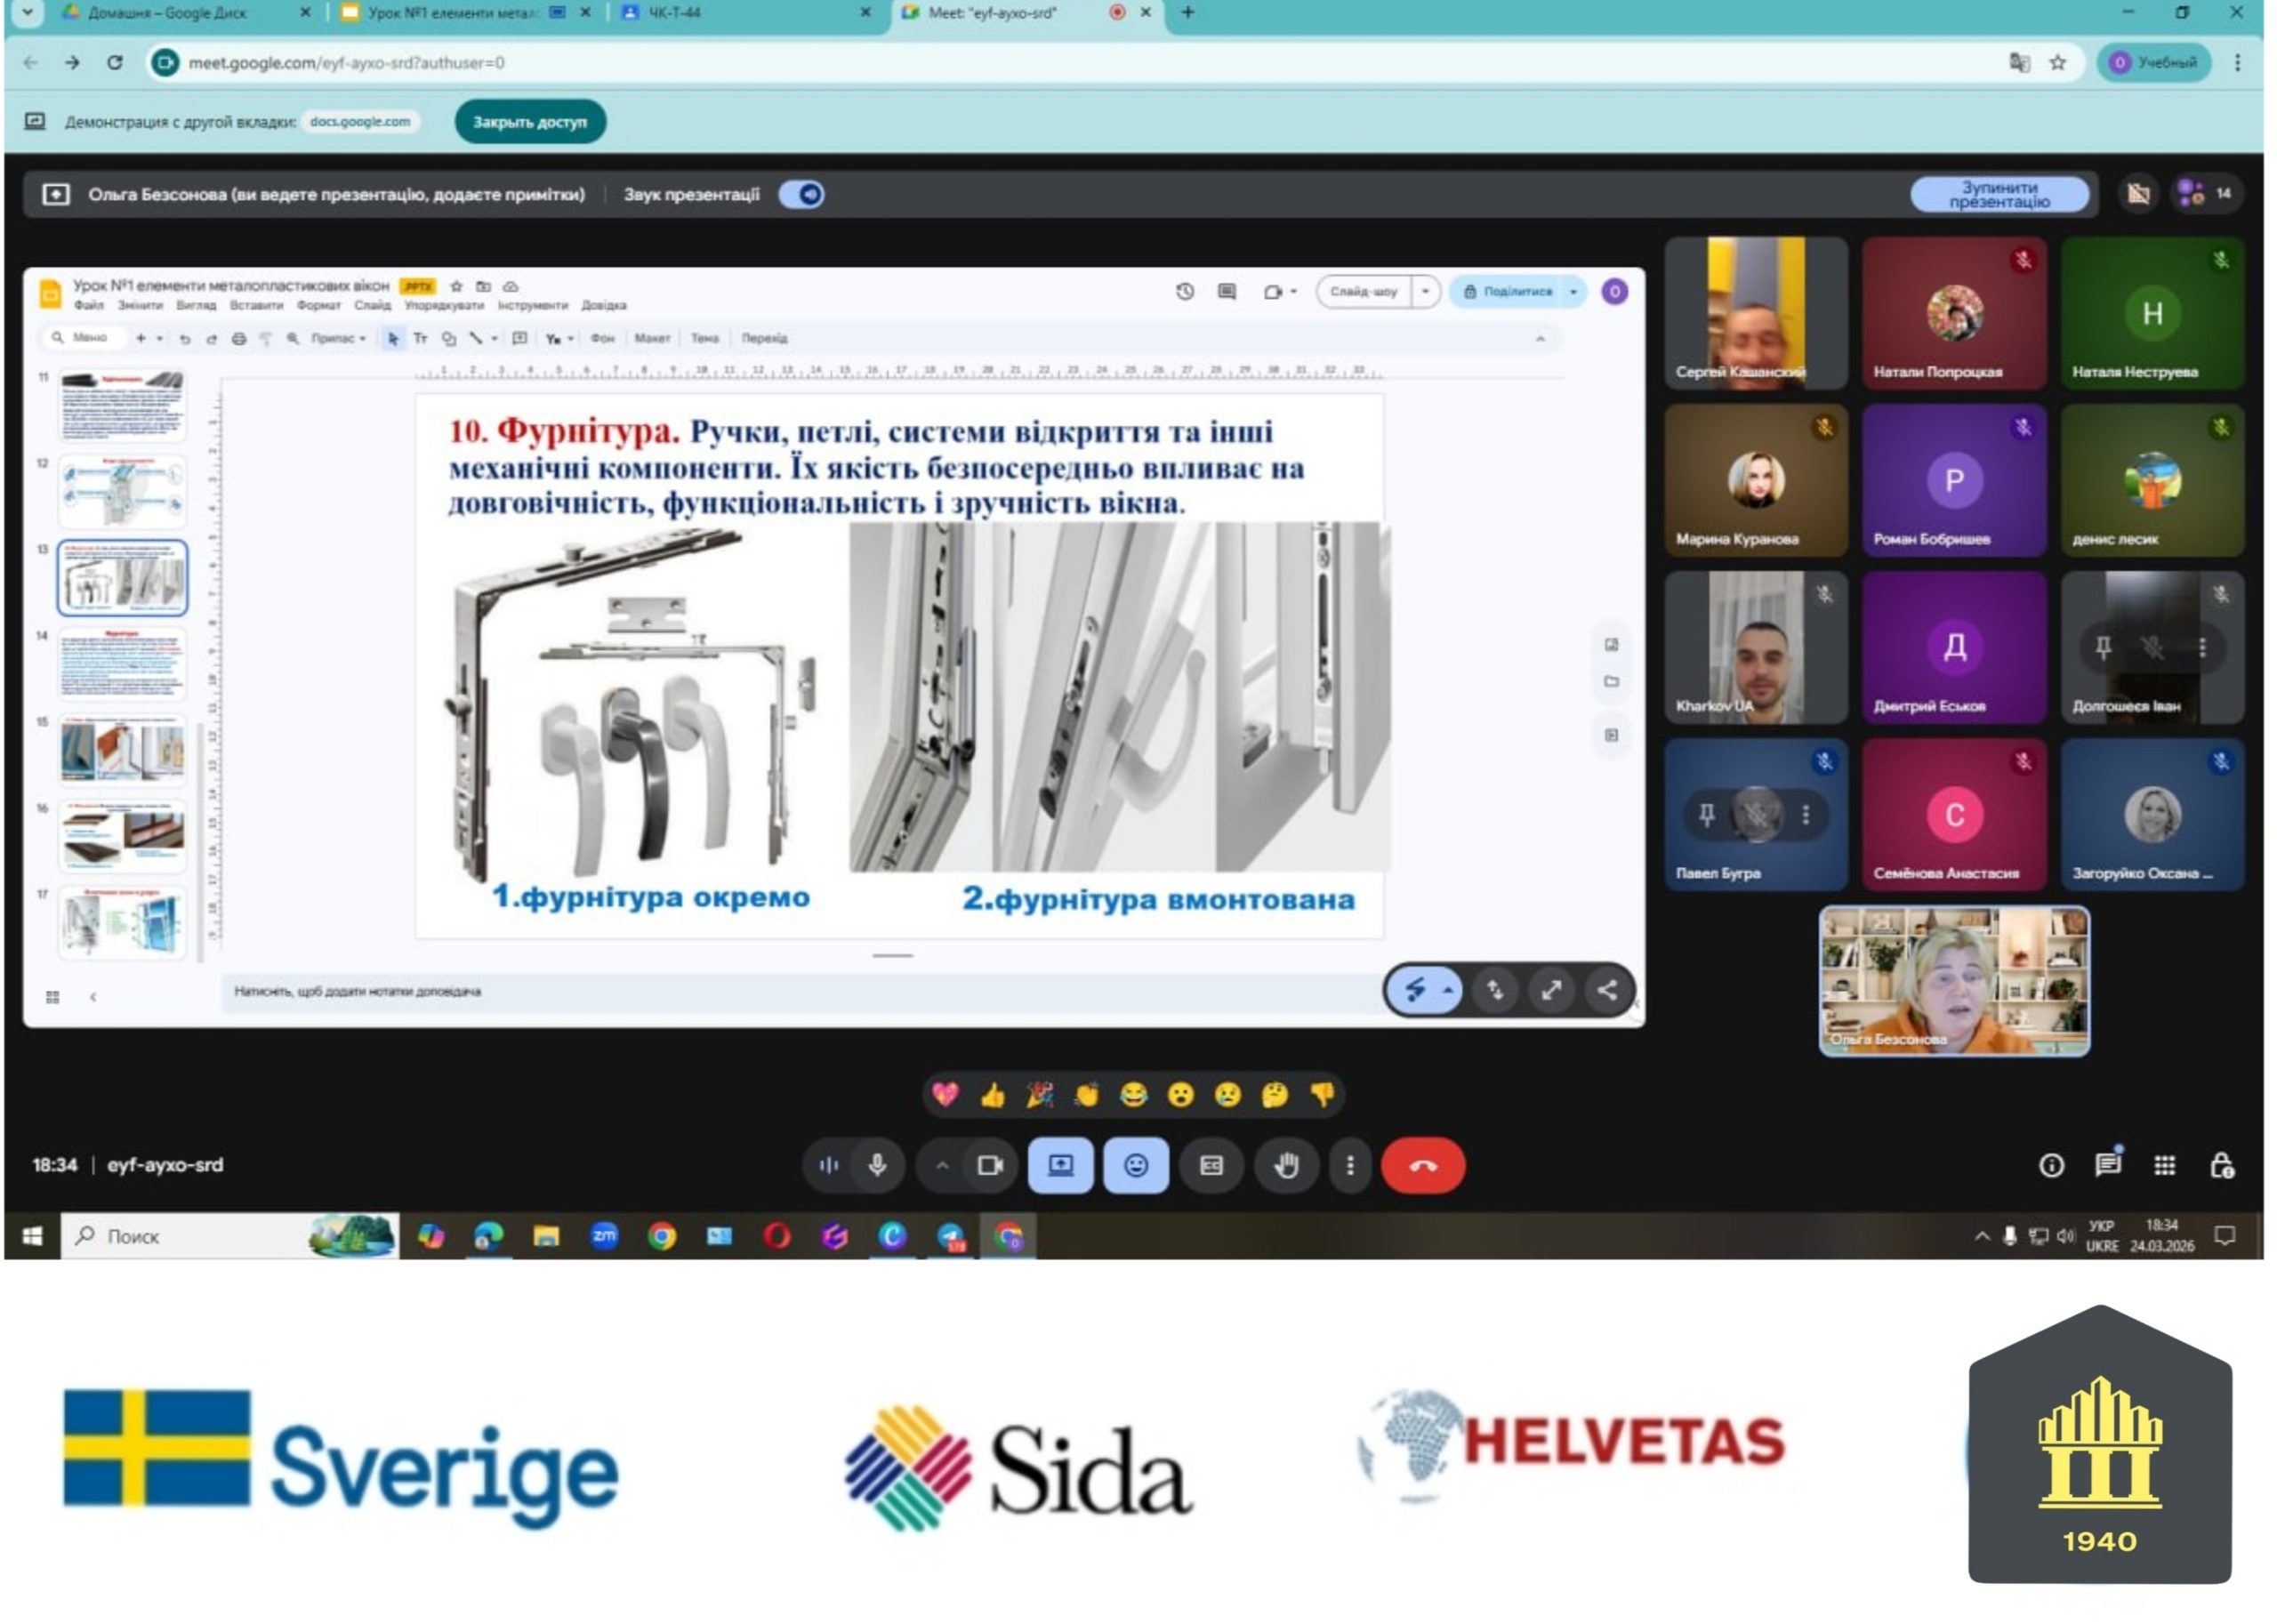Toggle the microphone button
The width and height of the screenshot is (2277, 1624).
click(877, 1165)
